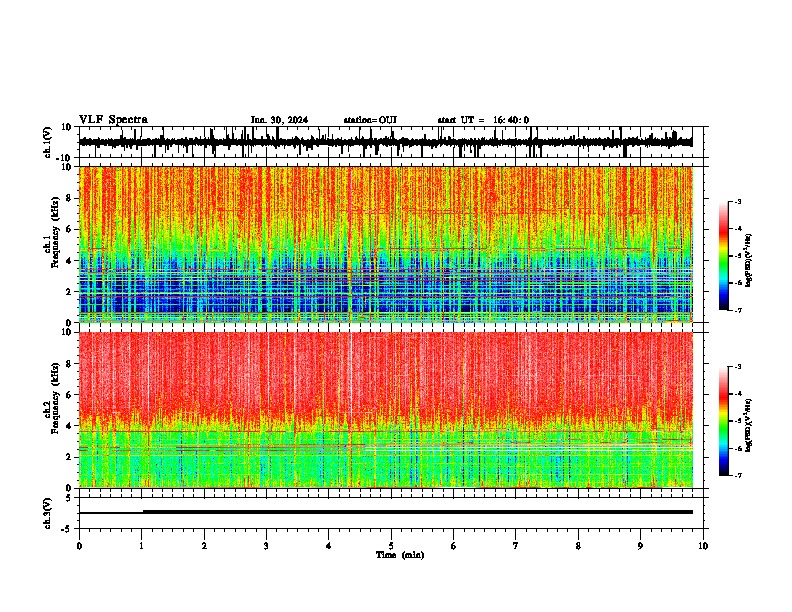Image resolution: width=792 pixels, height=612 pixels.
Task: Click the ch.1 spectrogram color scale bar
Action: pyautogui.click(x=724, y=256)
